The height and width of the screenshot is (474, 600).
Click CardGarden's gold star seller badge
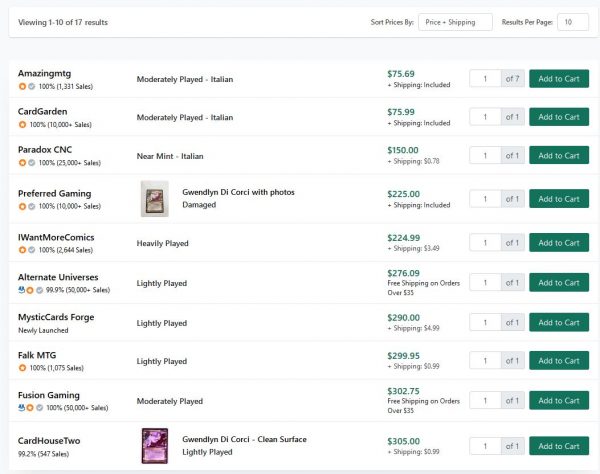(22, 124)
